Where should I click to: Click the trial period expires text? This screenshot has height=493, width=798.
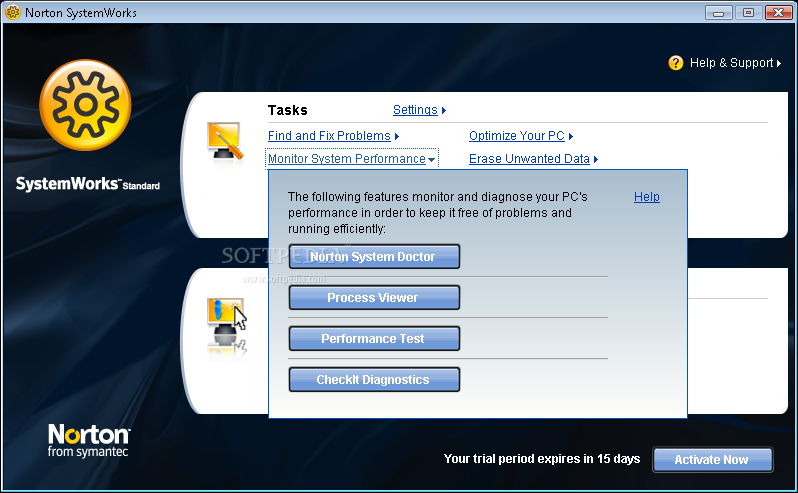[542, 459]
